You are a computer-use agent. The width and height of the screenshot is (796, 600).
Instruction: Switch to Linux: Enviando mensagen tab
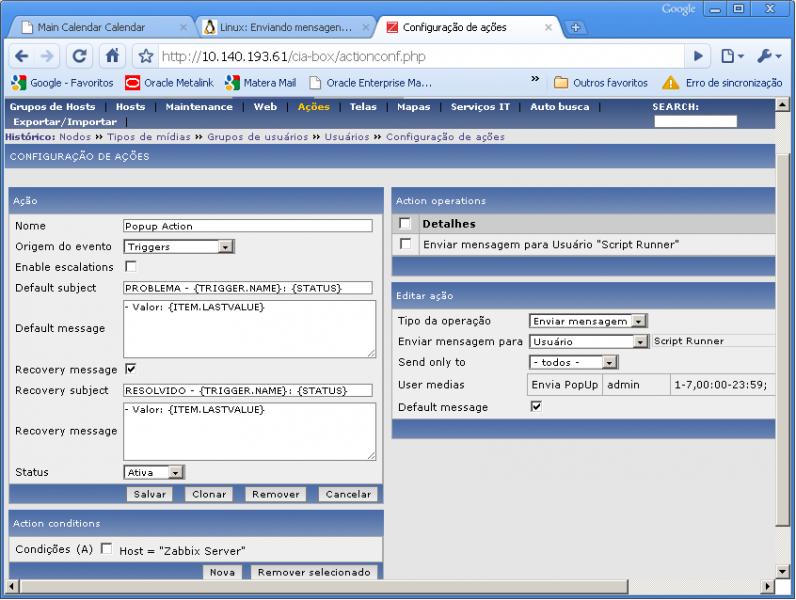pyautogui.click(x=278, y=27)
